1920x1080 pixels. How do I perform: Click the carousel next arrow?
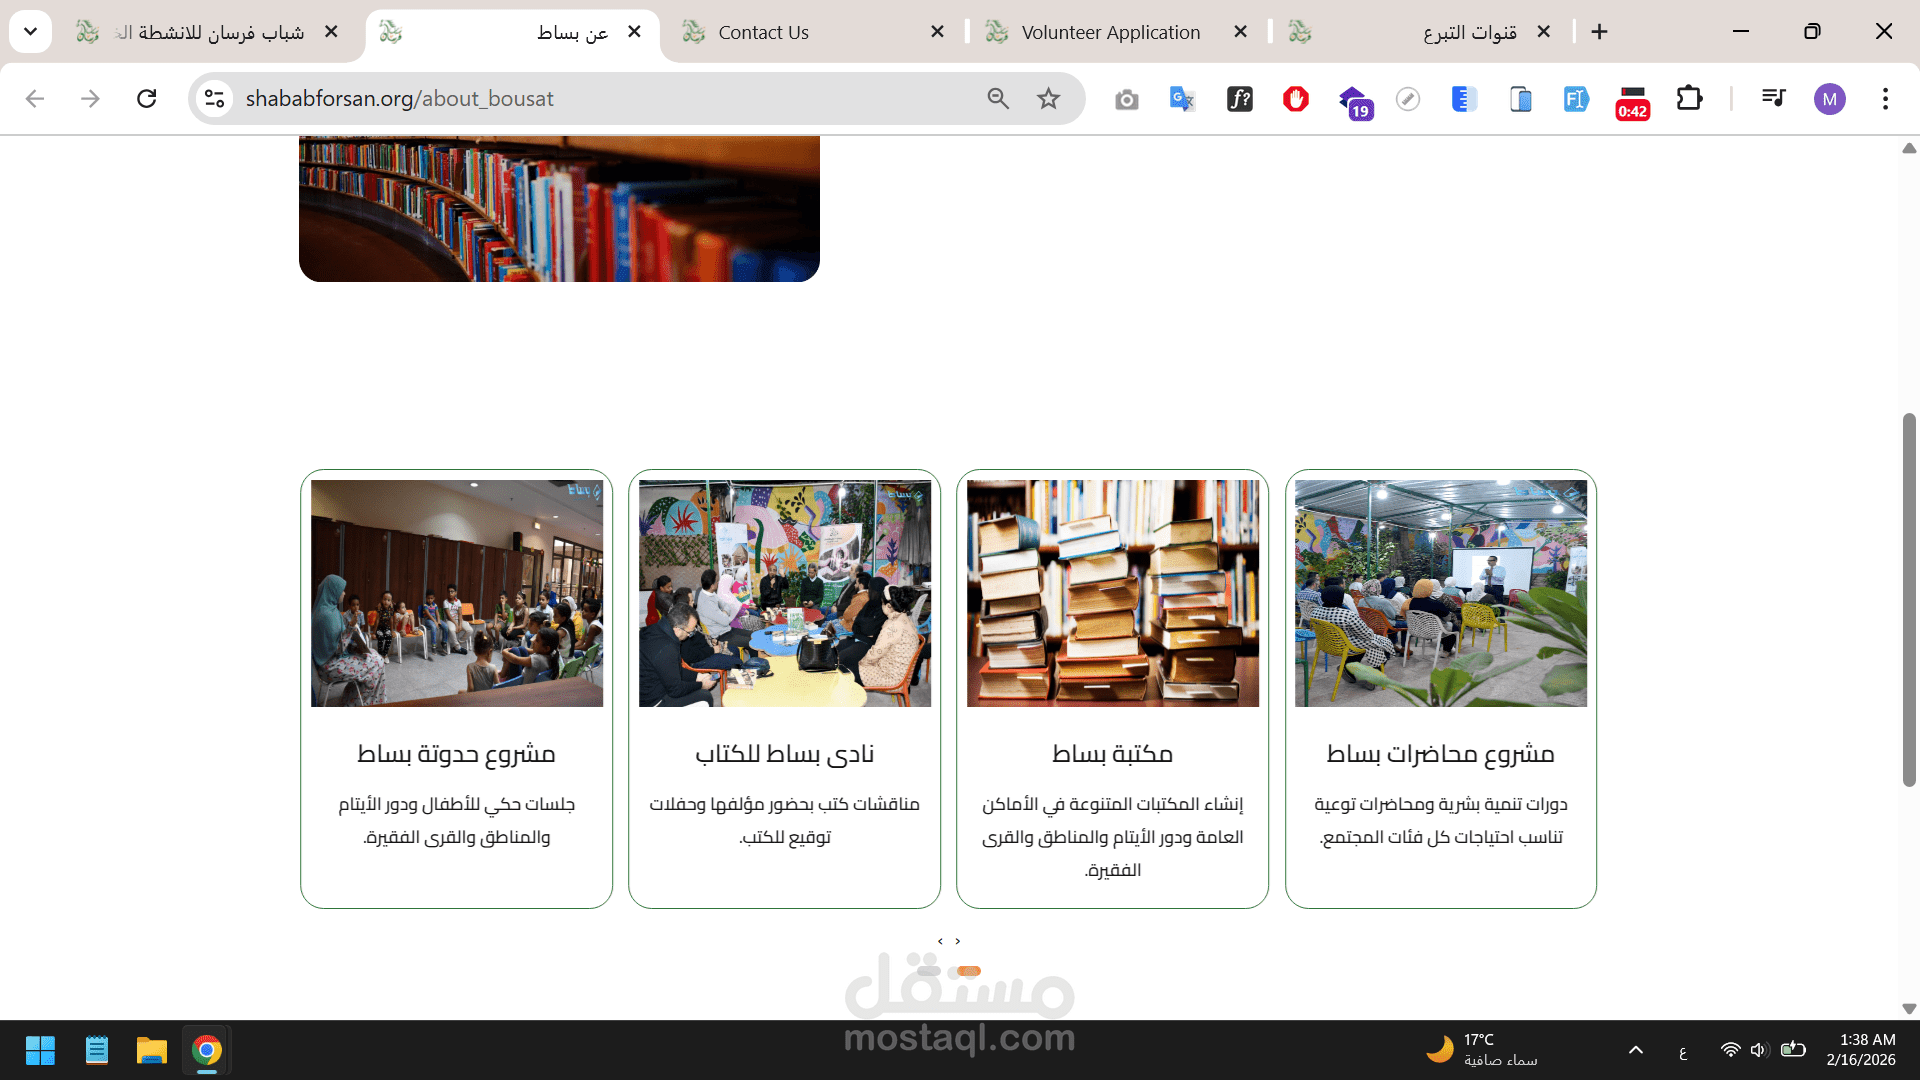click(958, 941)
